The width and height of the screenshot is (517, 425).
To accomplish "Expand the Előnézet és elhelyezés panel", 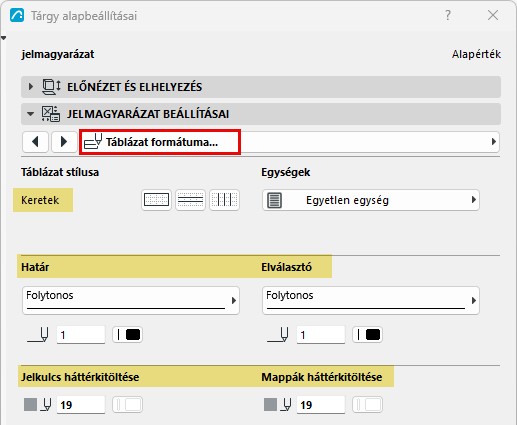I will [31, 87].
